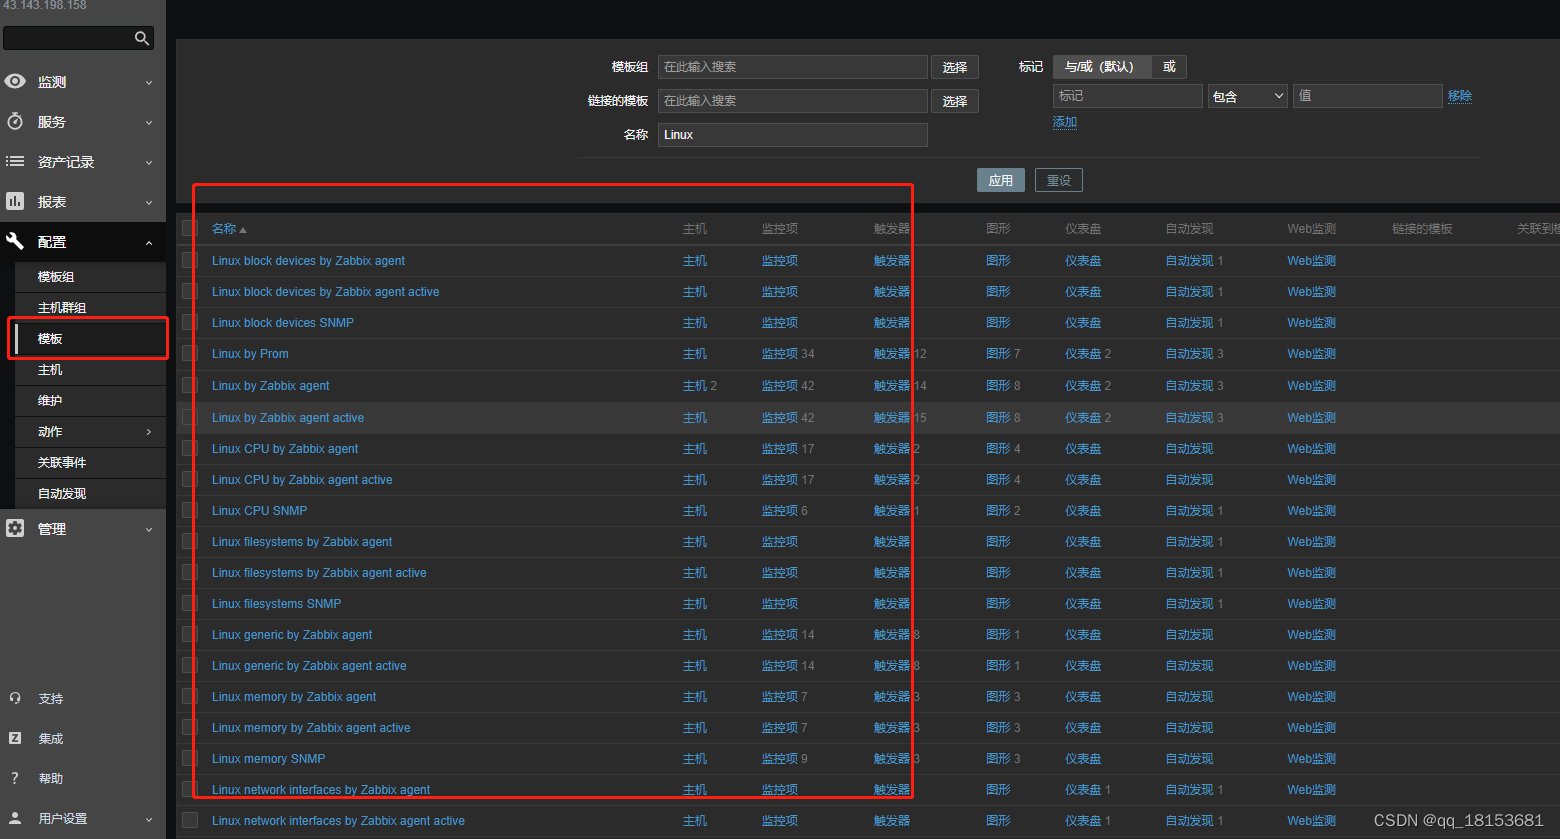Click the 用户设置 person icon

15,818
